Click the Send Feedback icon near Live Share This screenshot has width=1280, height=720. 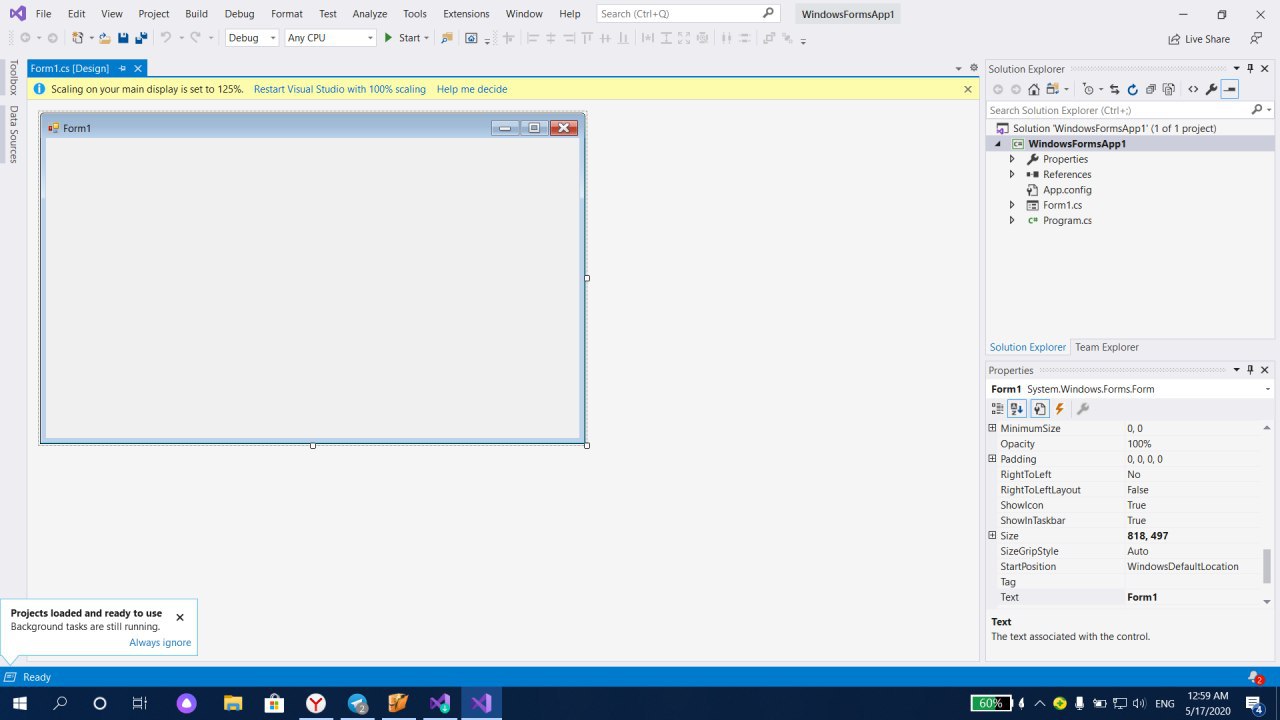coord(1256,38)
